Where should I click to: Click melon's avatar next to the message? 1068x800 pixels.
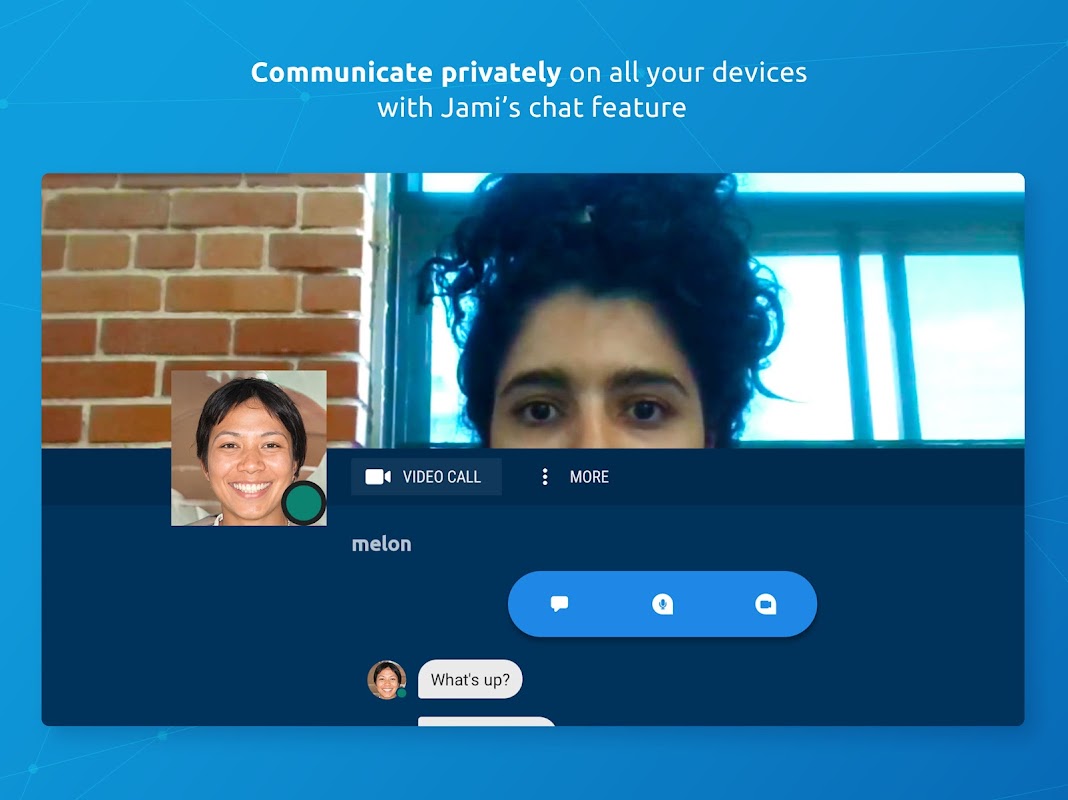[x=386, y=679]
